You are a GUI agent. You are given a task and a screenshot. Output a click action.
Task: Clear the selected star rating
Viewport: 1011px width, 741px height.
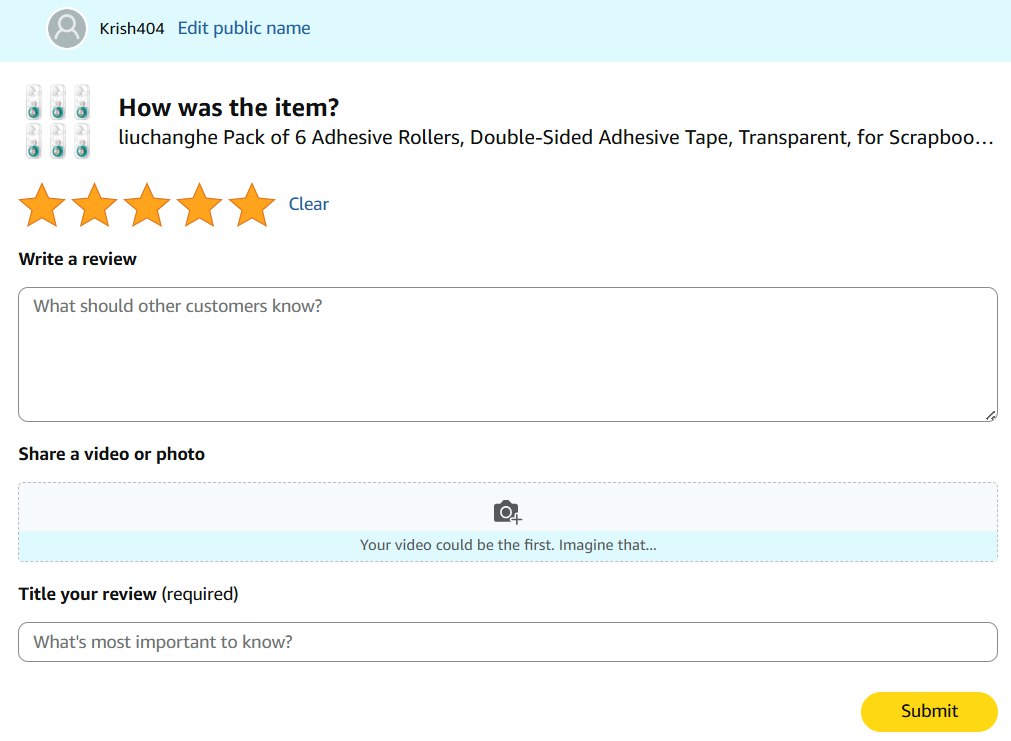coord(308,204)
